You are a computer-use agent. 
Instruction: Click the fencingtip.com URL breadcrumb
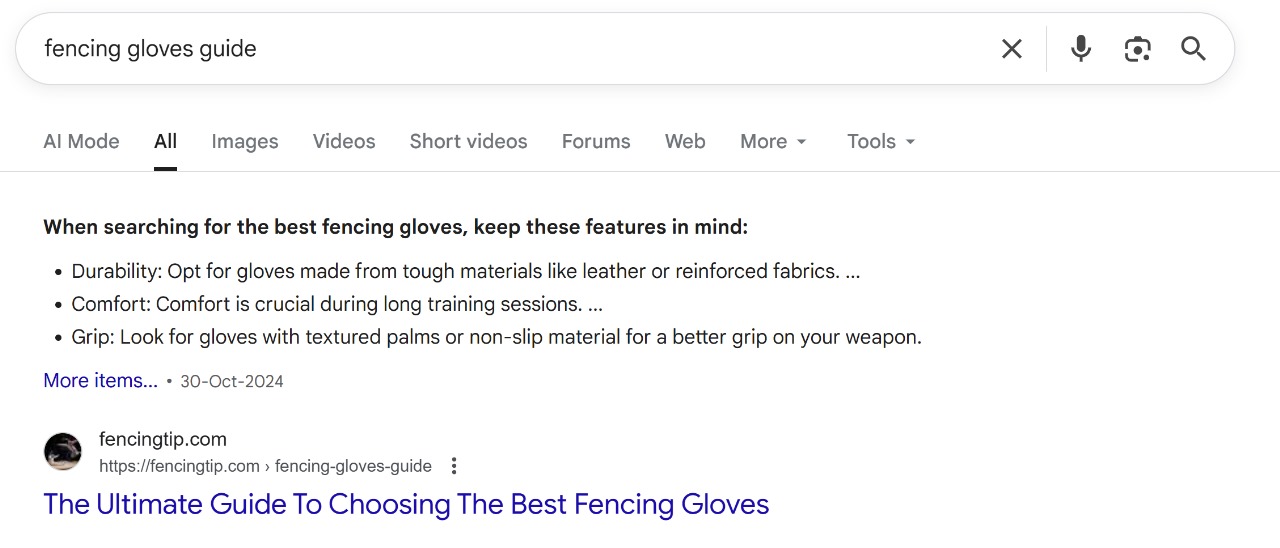coord(265,466)
